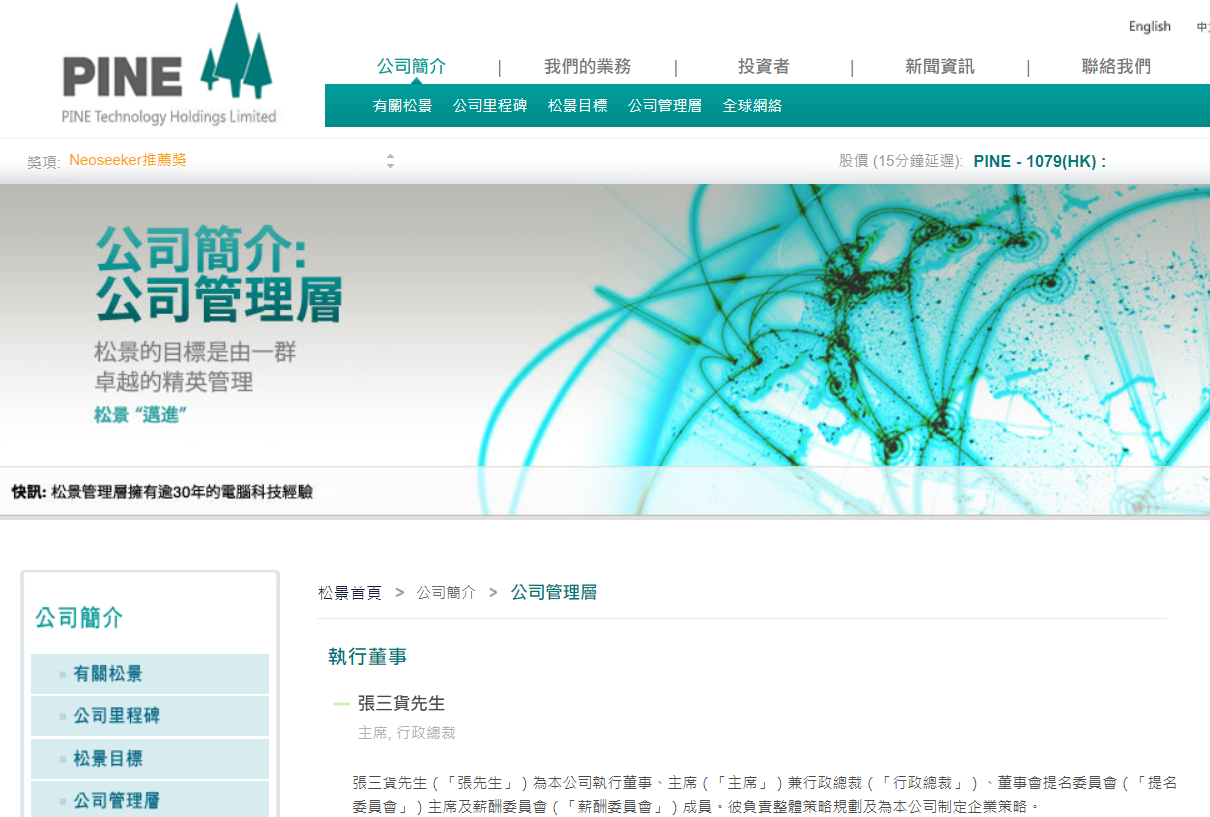
Task: Click 公司簡介 in the breadcrumb trail
Action: point(446,593)
